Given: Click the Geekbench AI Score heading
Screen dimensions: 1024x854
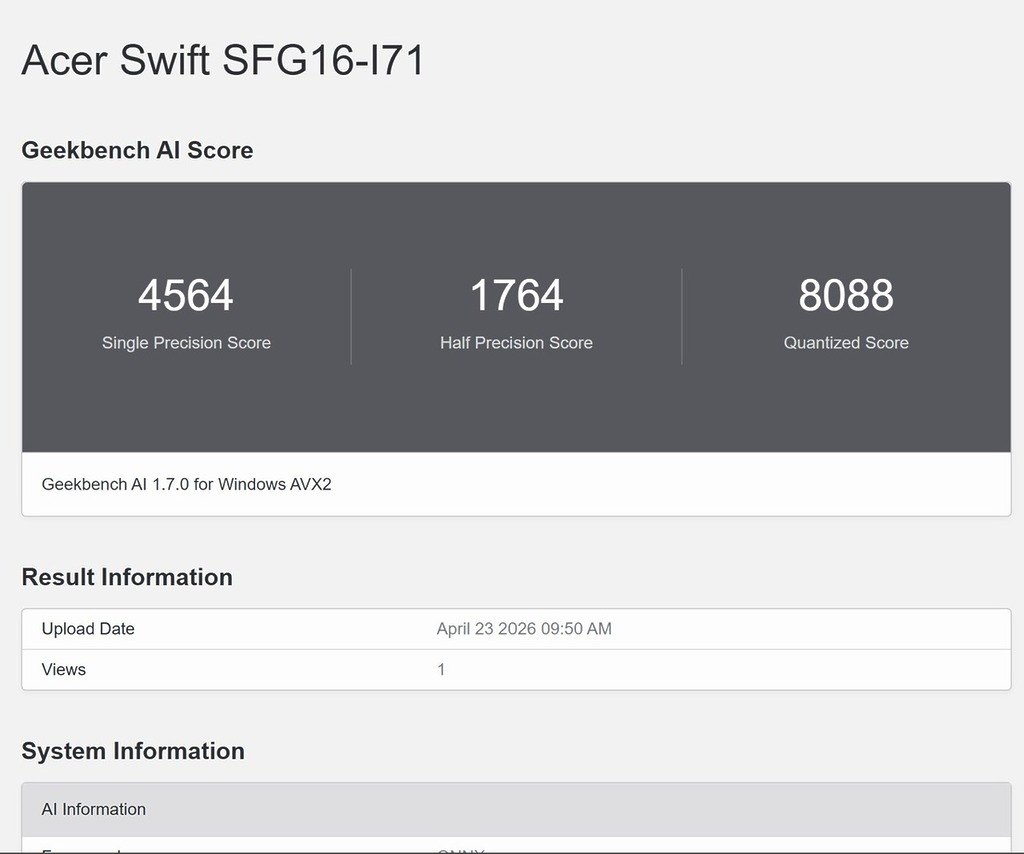Looking at the screenshot, I should click(137, 150).
